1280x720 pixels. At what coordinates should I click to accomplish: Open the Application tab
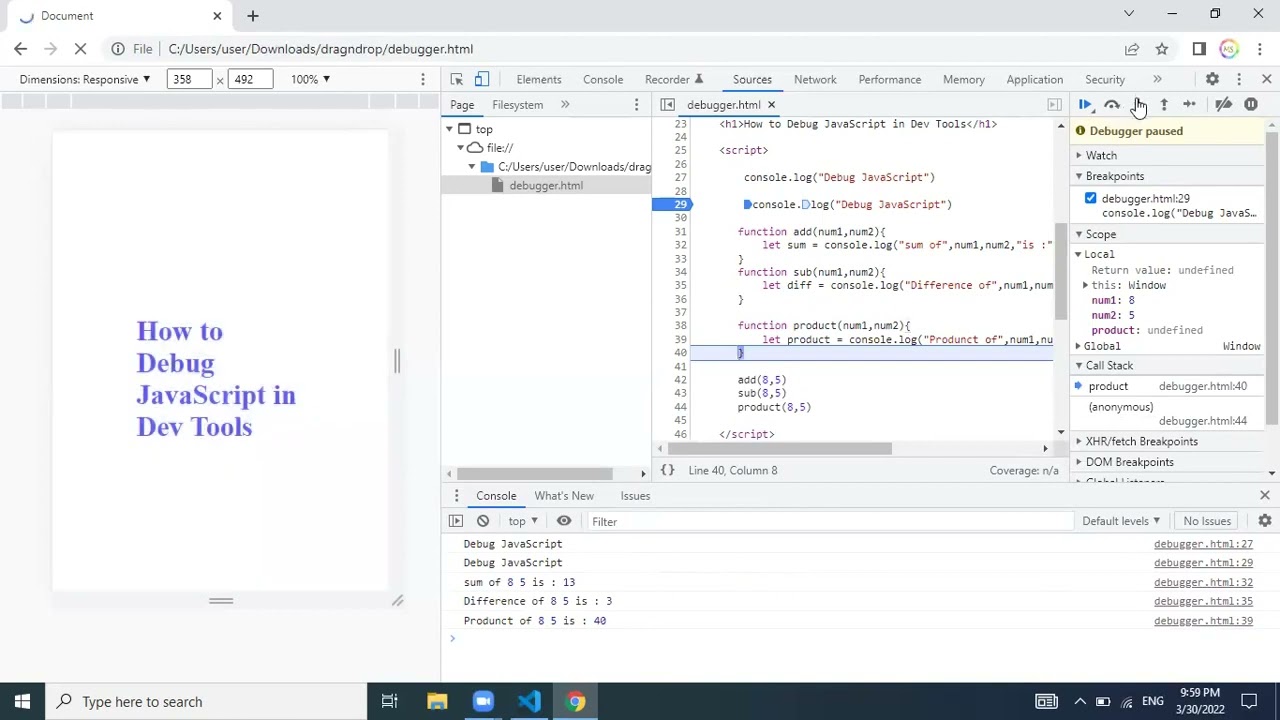click(1034, 79)
